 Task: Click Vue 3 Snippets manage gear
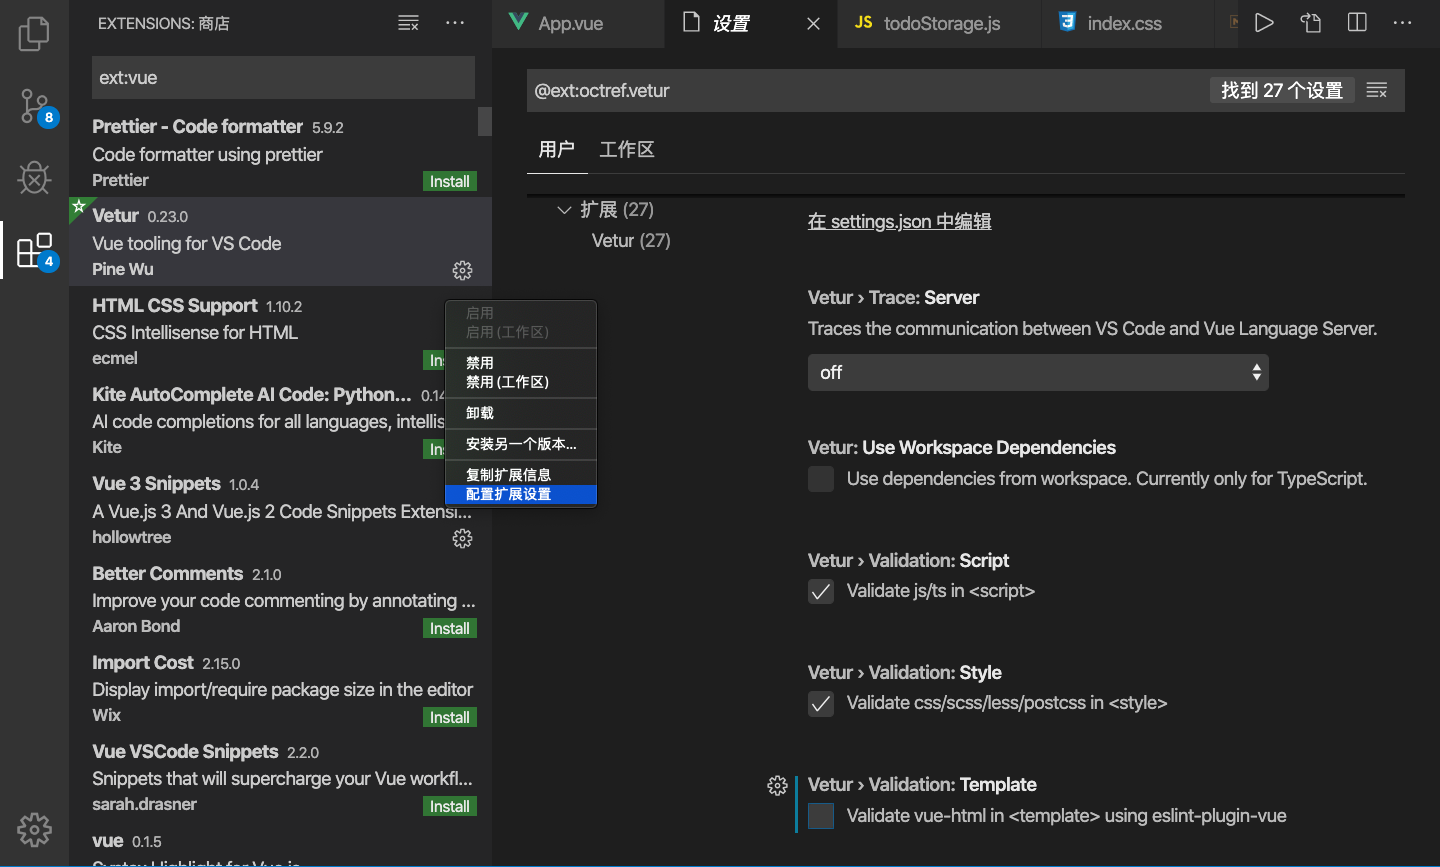tap(462, 538)
